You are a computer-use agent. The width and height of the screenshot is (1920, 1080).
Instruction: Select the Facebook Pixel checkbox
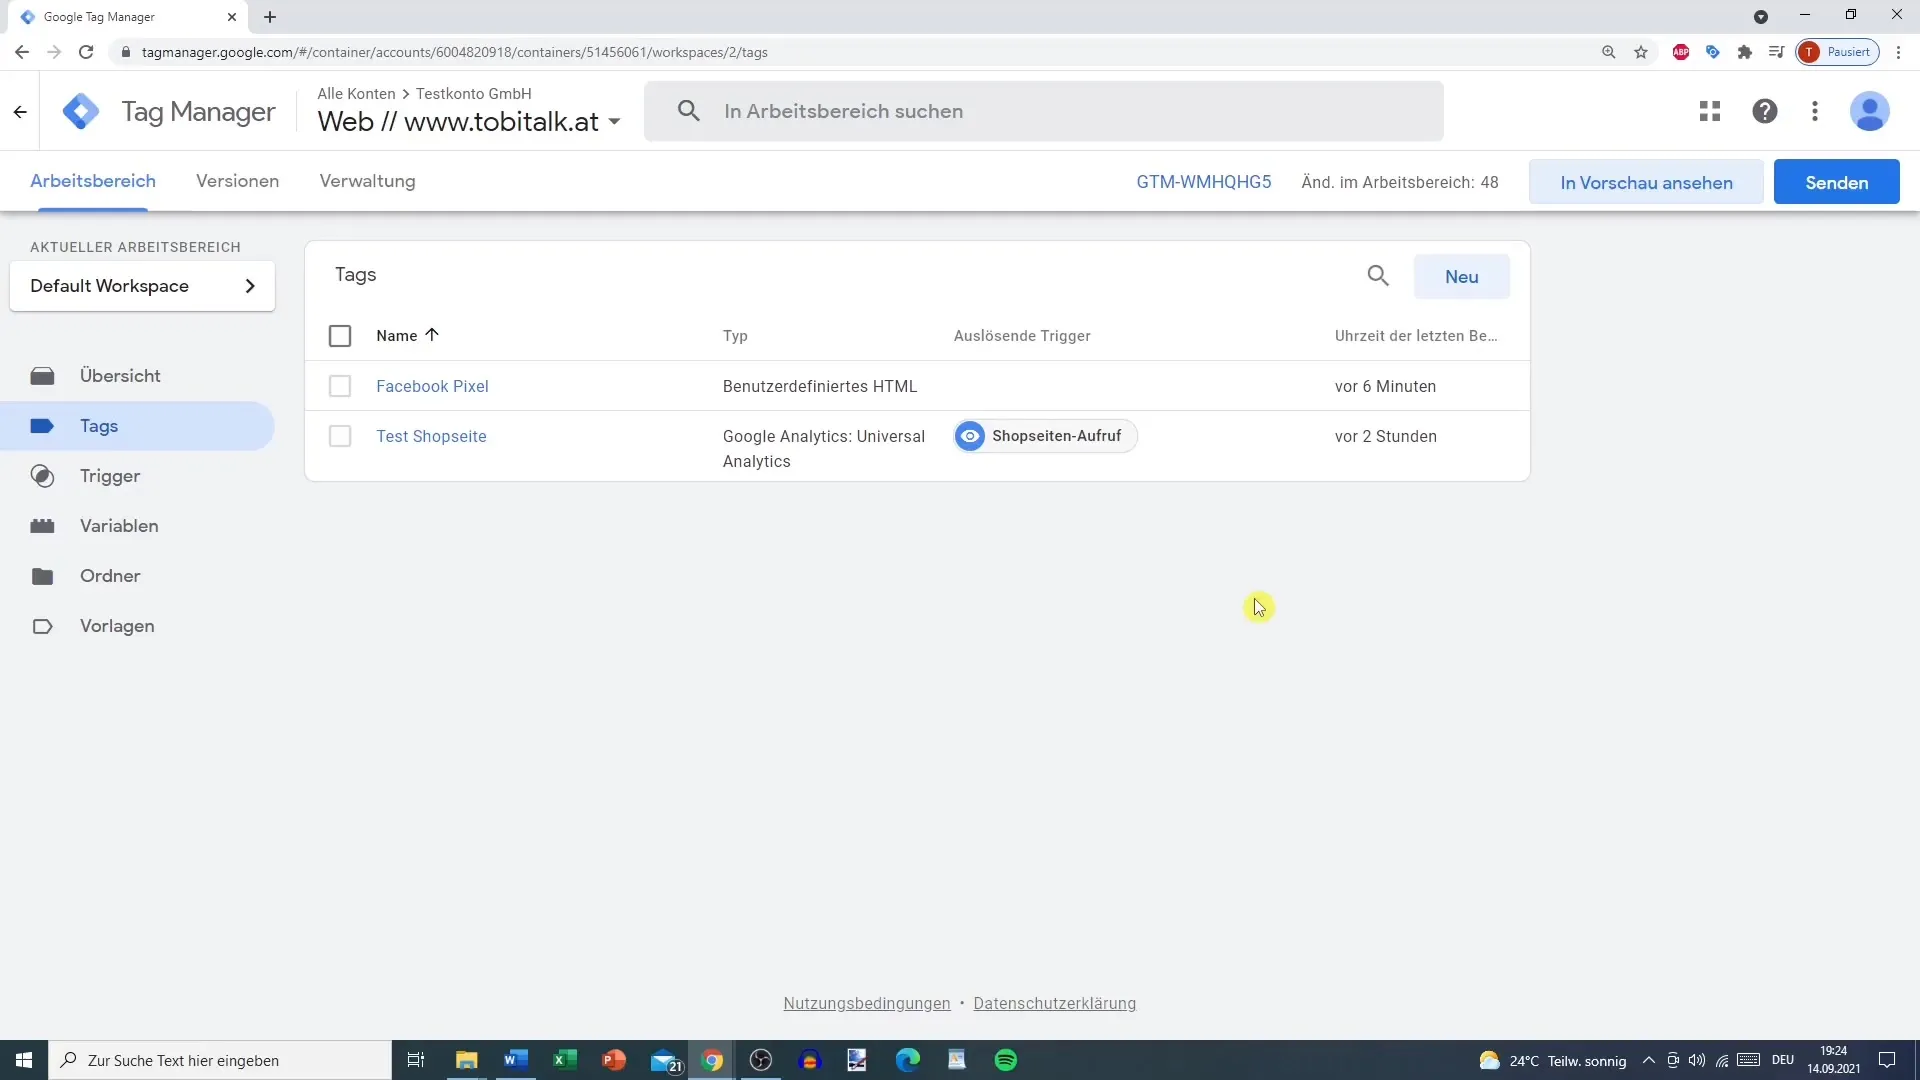coord(340,385)
